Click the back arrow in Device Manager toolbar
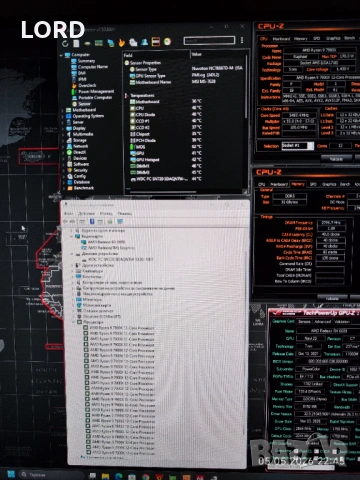 point(65,222)
